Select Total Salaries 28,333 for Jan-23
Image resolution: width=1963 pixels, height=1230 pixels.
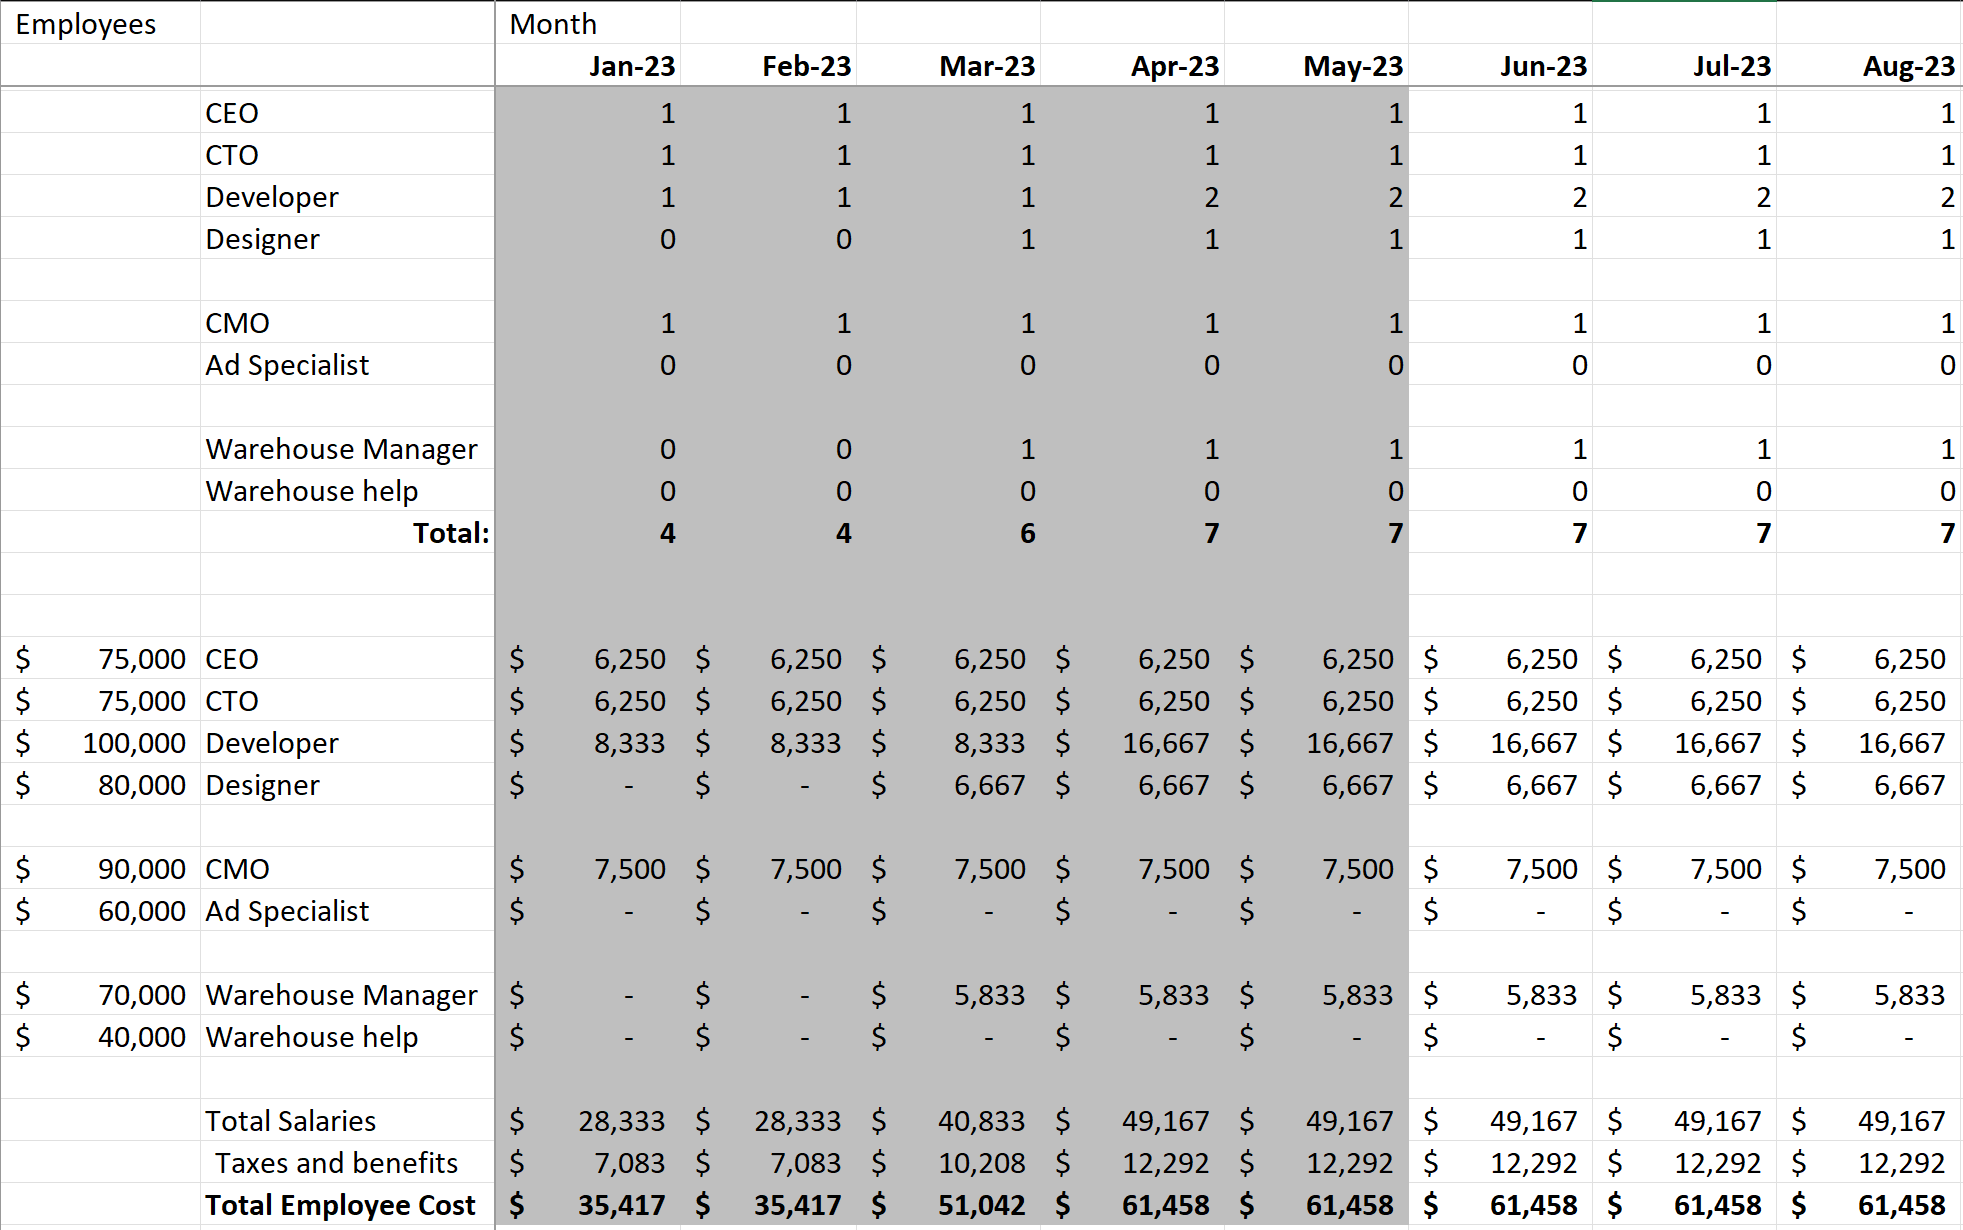tap(588, 1120)
